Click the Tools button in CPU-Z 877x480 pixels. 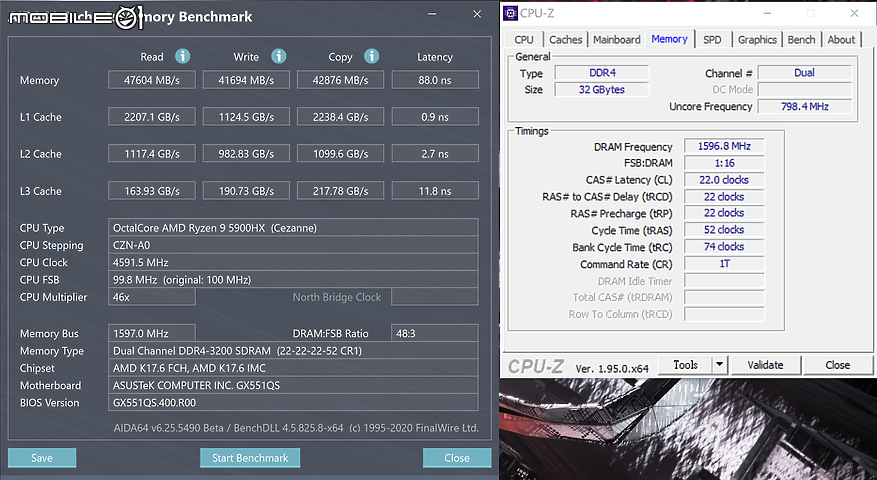[x=685, y=365]
